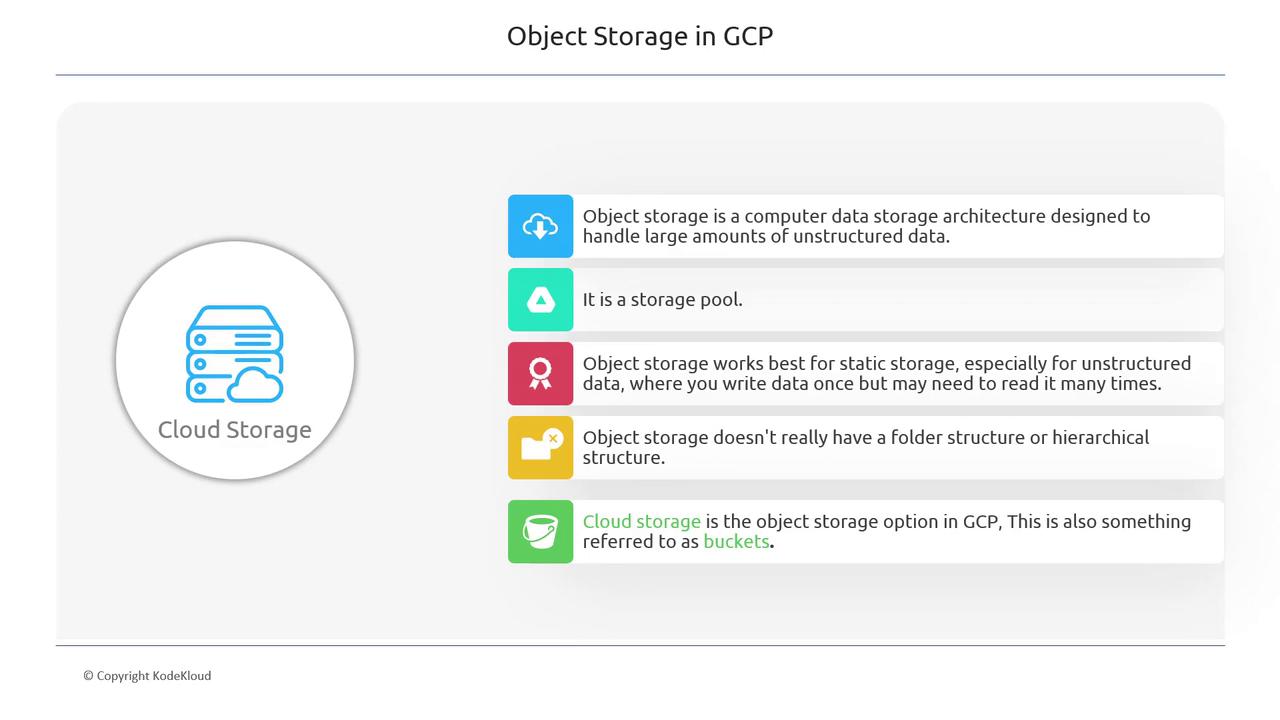Click 'is the object storage option in GCP' text
Image resolution: width=1280 pixels, height=720 pixels.
(852, 521)
